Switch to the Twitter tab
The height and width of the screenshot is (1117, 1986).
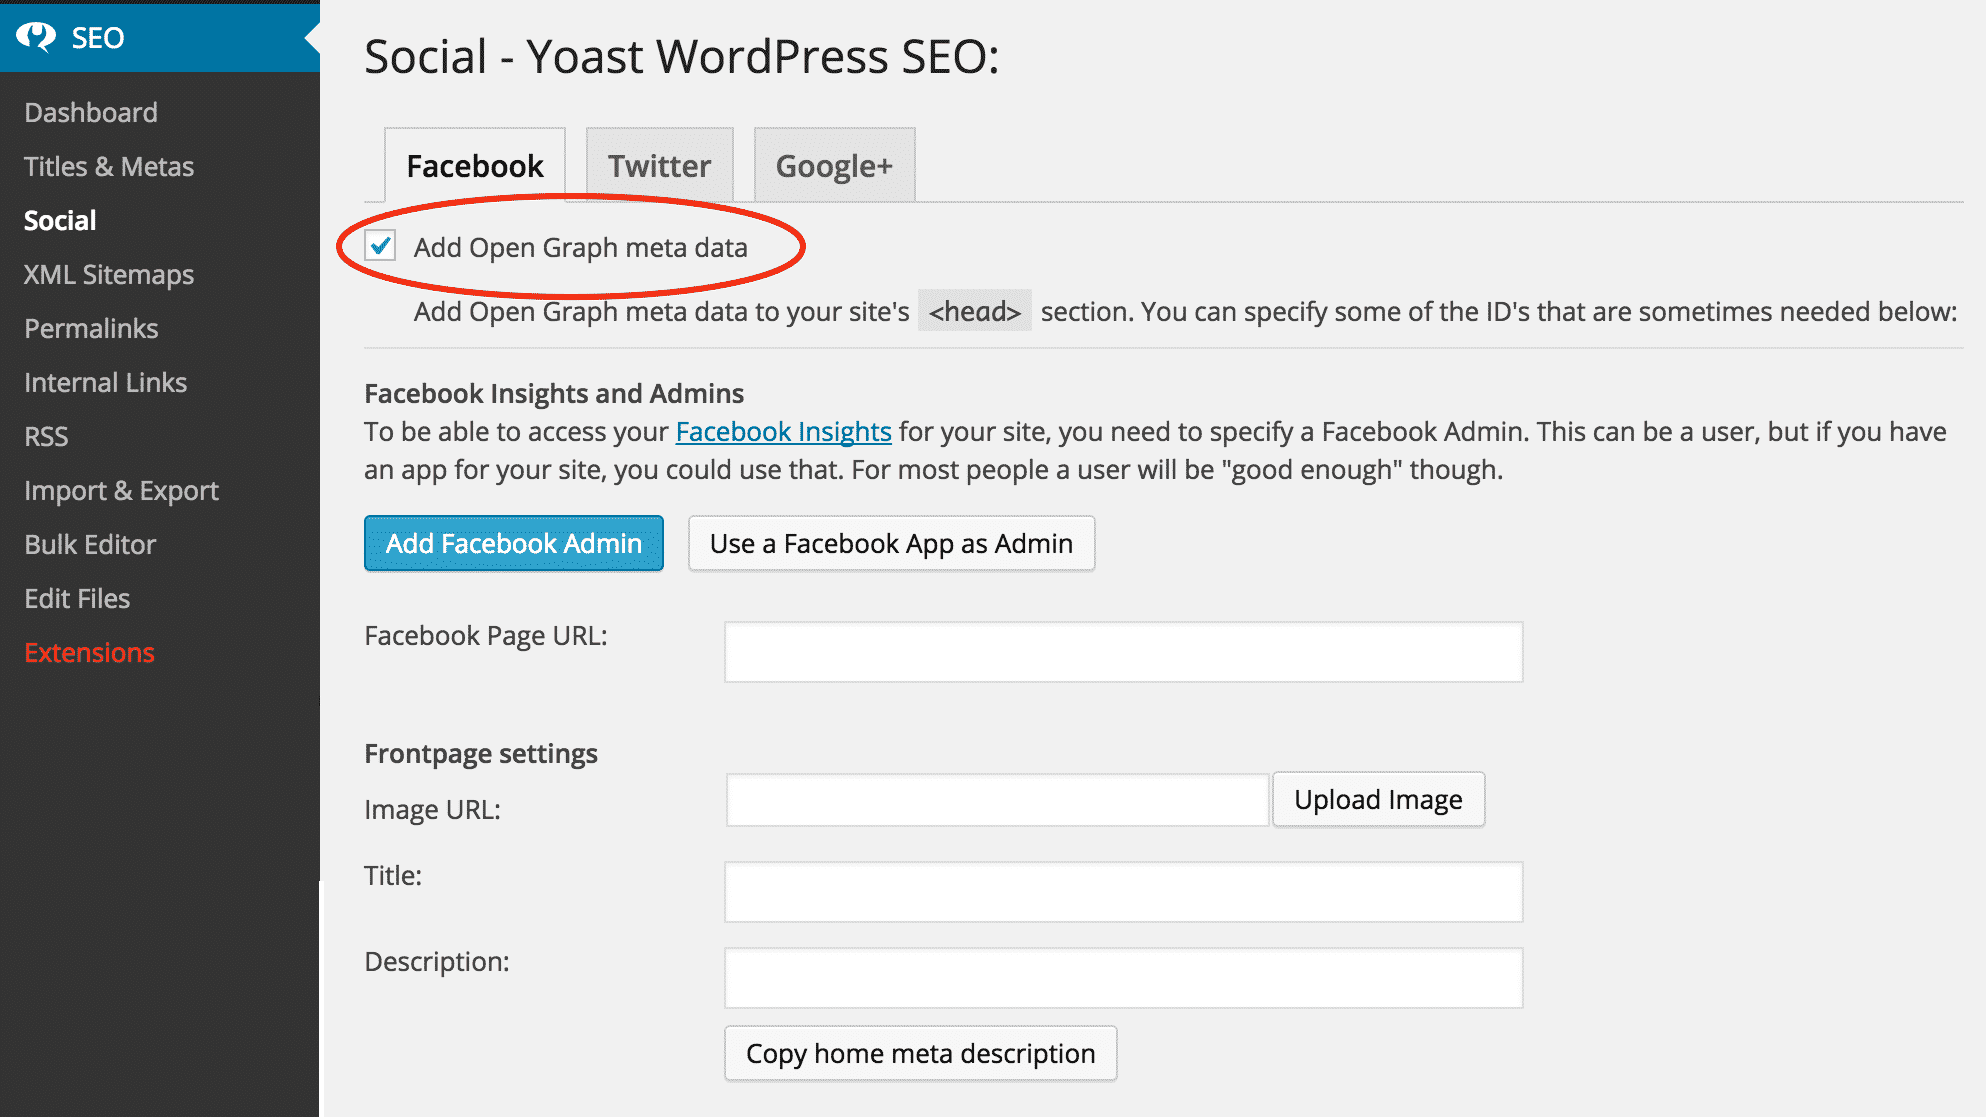click(x=660, y=165)
